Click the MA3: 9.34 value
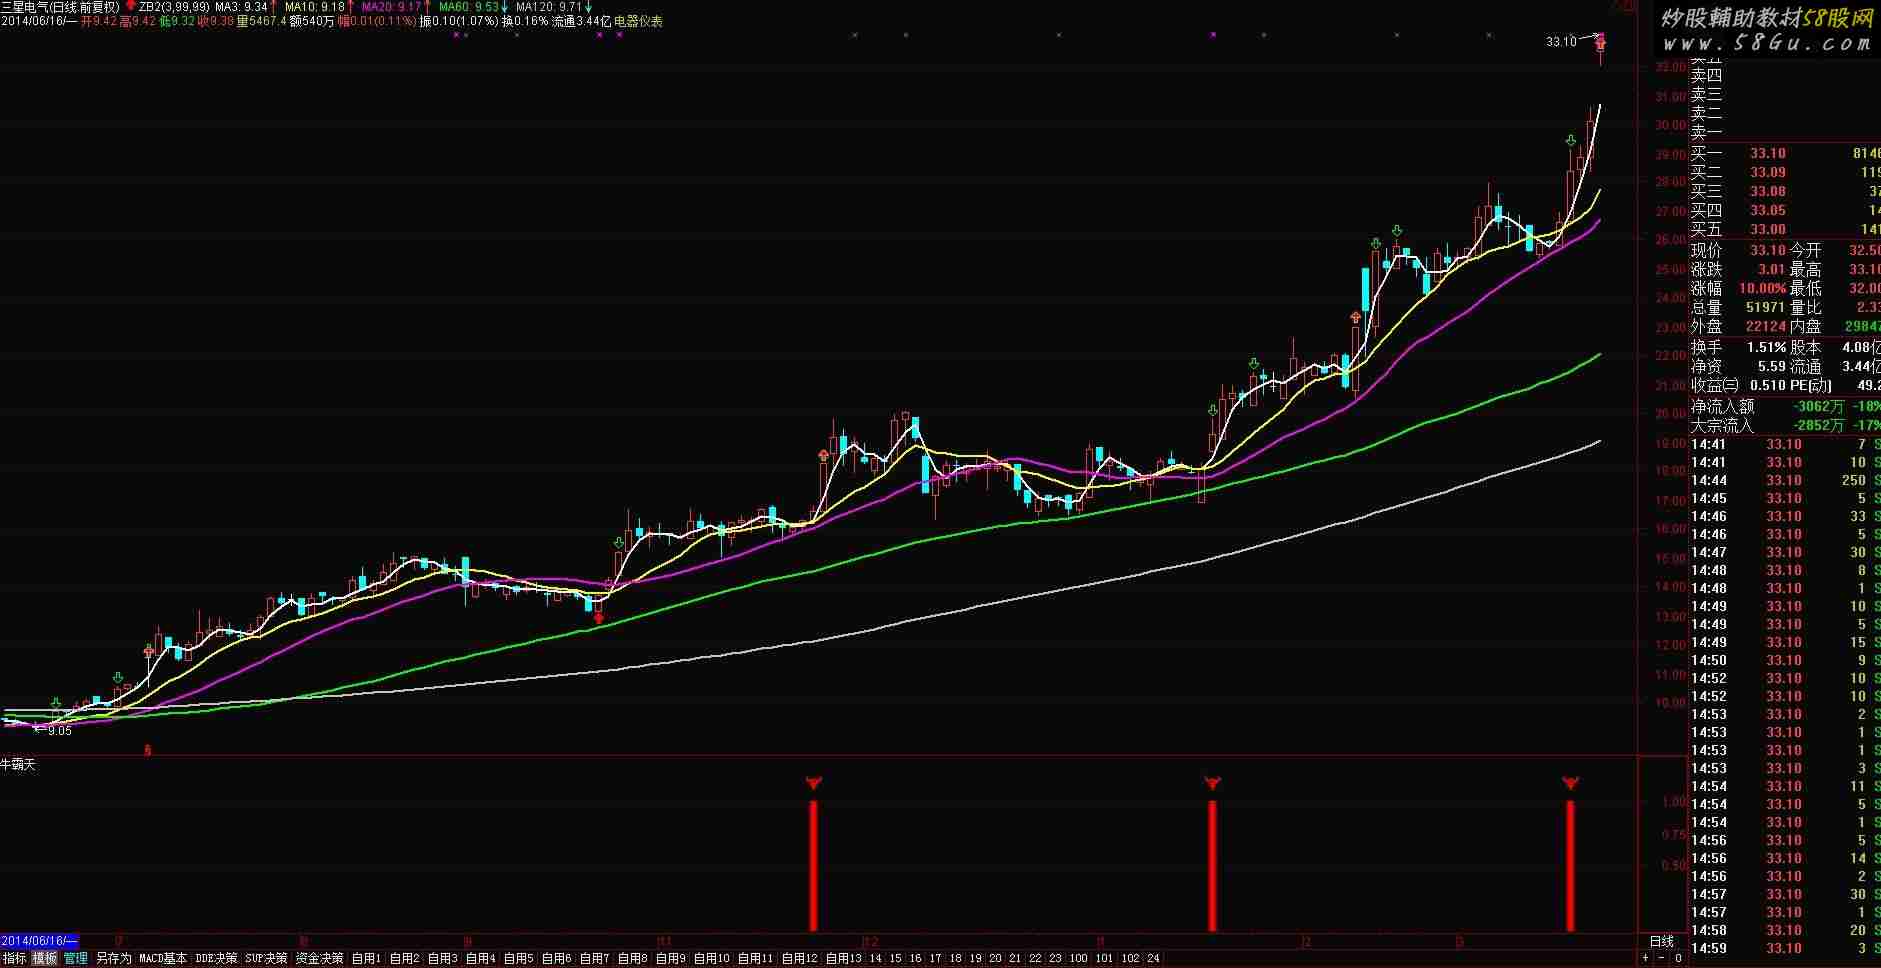 point(242,7)
